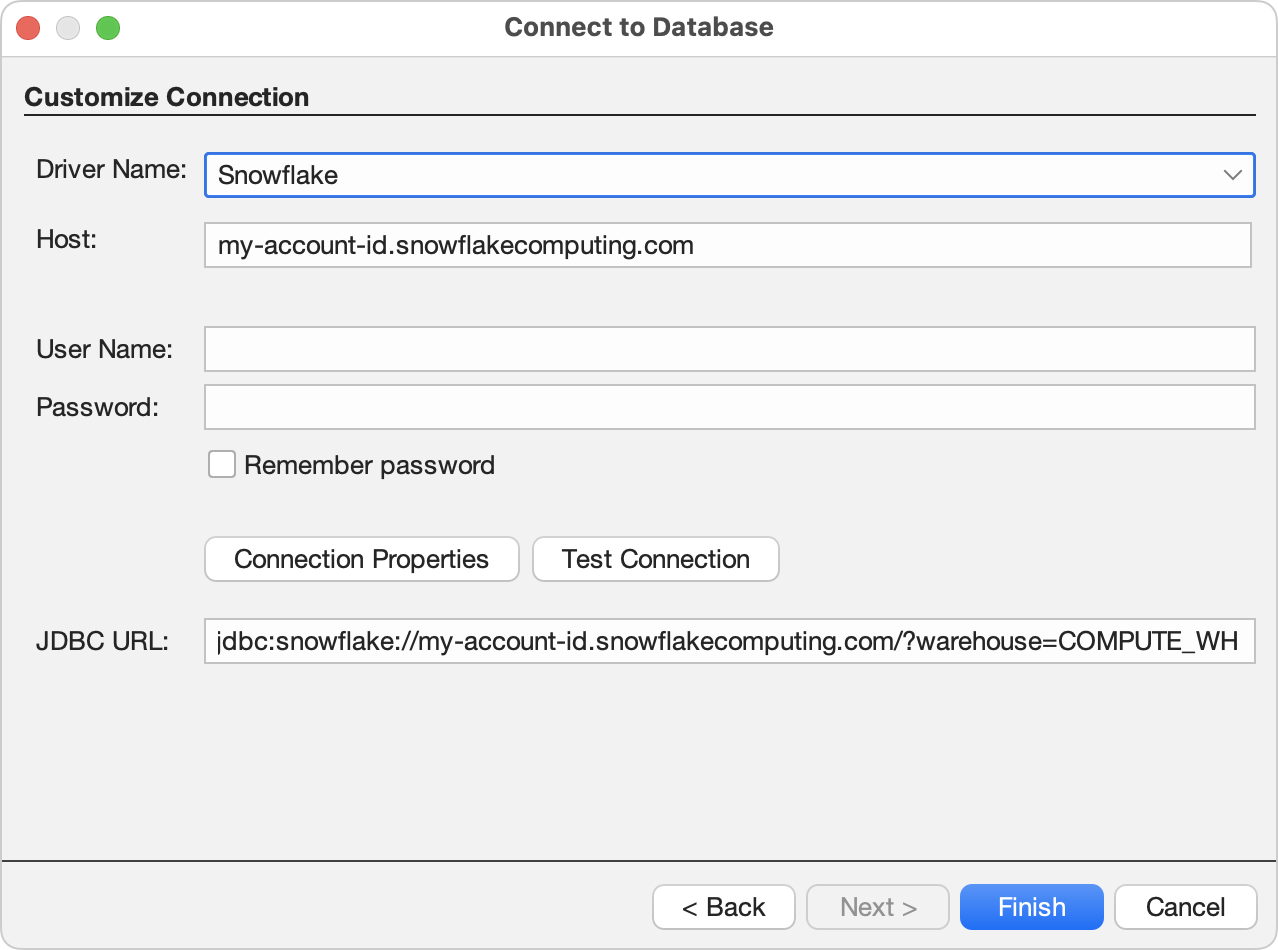Click the Test Connection button
The width and height of the screenshot is (1278, 950).
(x=655, y=559)
